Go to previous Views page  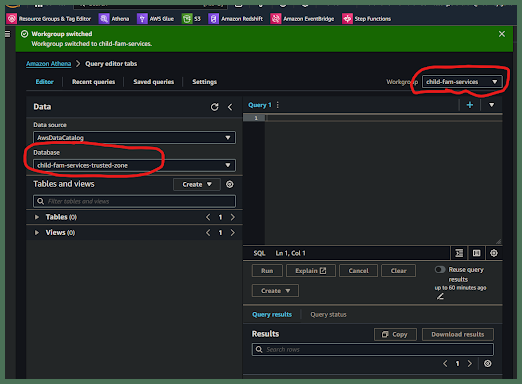point(208,233)
